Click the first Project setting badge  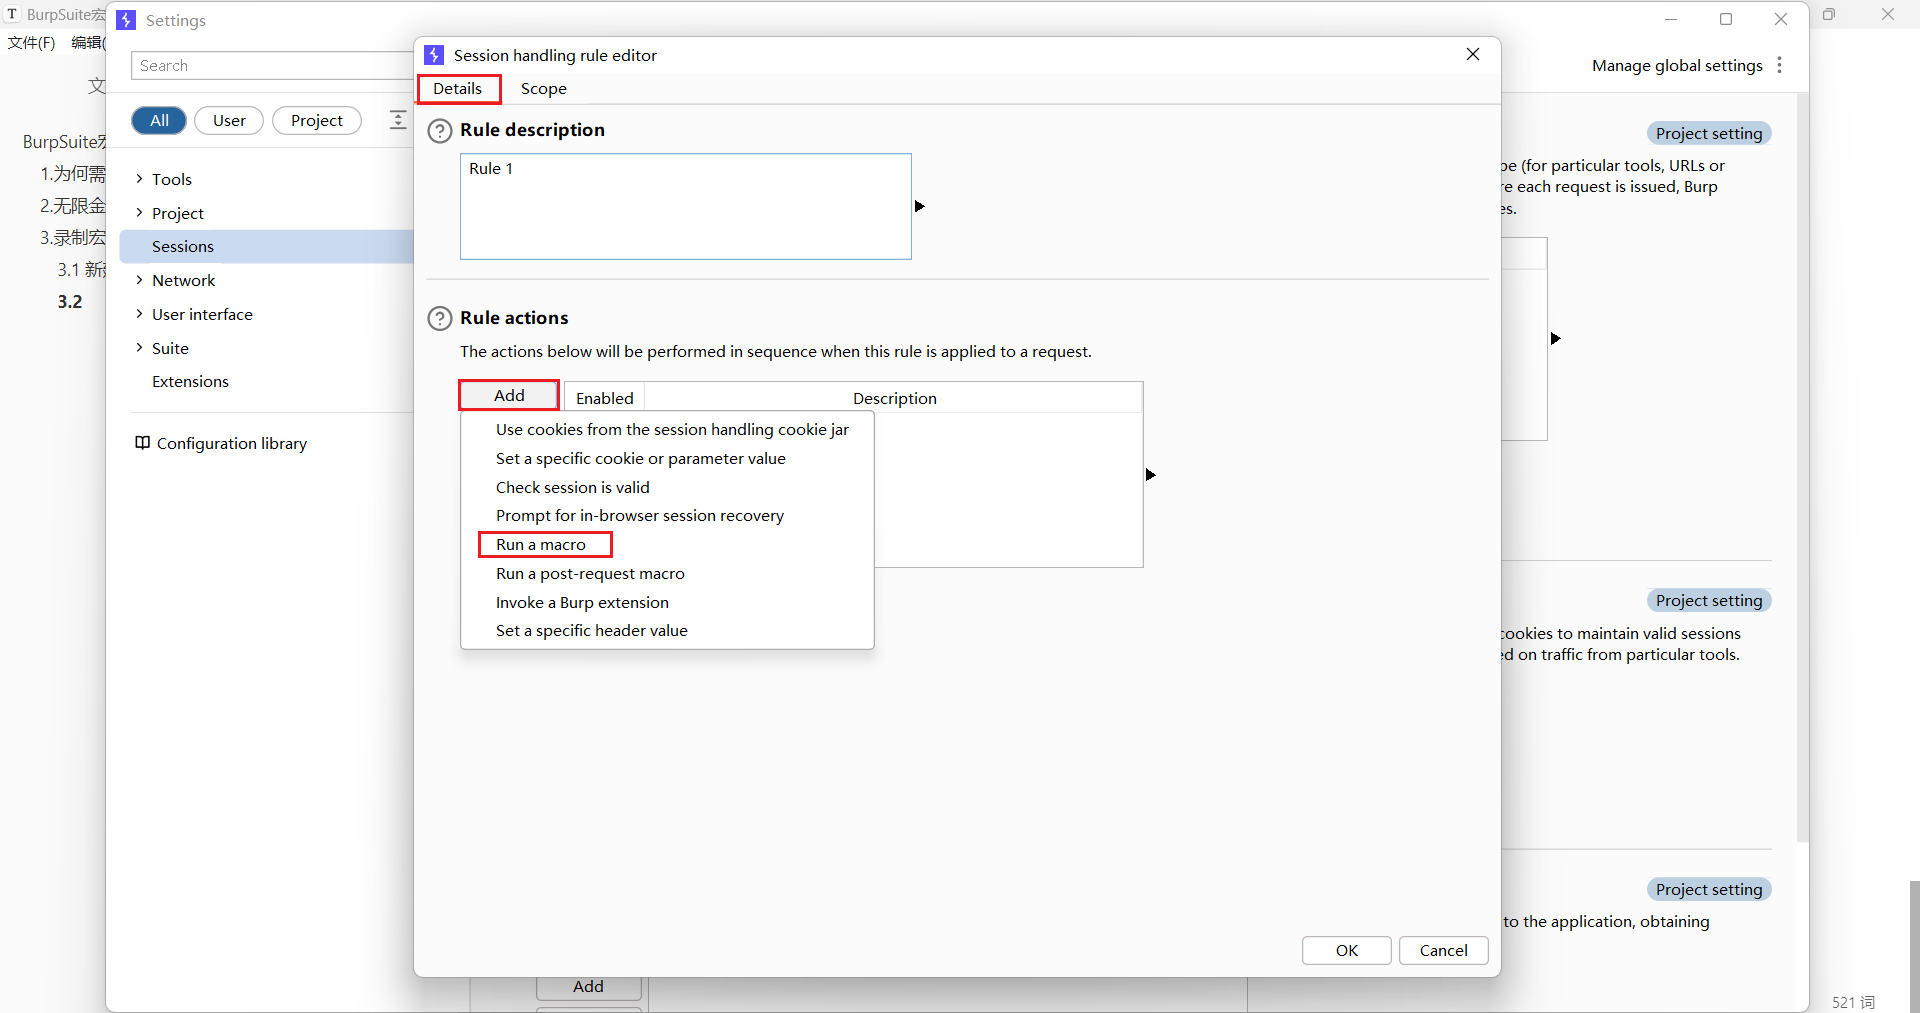click(x=1709, y=134)
